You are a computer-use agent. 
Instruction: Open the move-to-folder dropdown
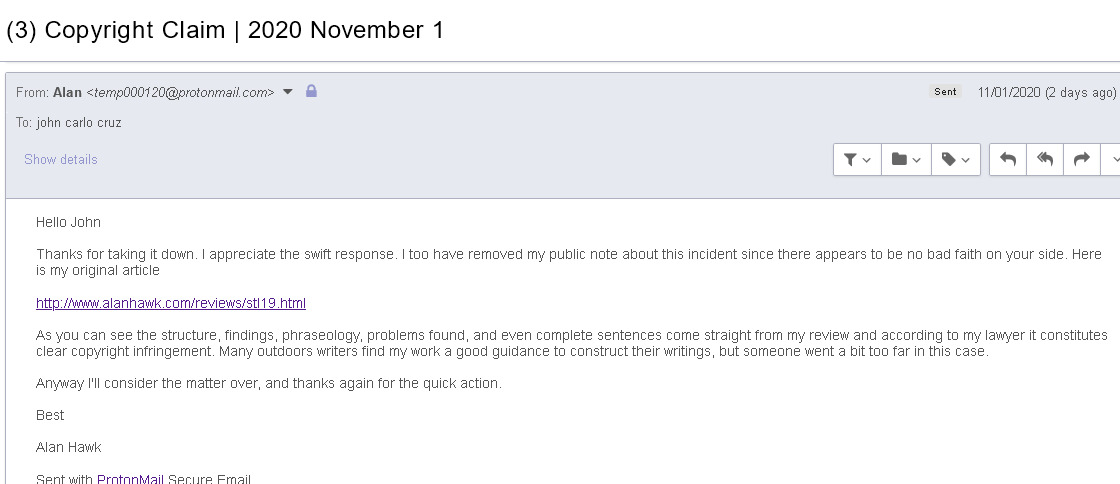pos(906,160)
